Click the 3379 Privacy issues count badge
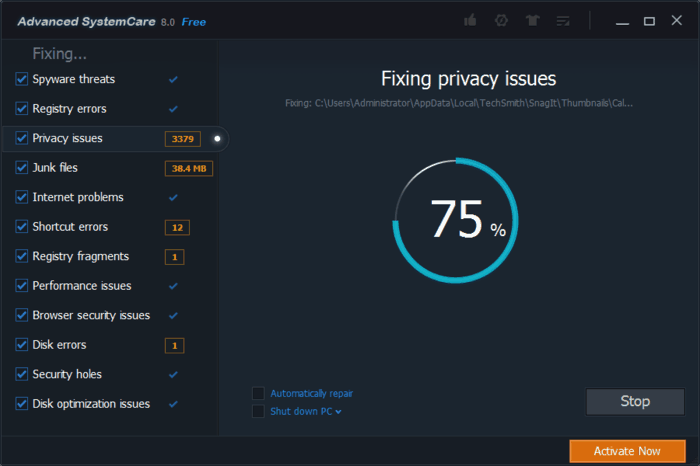700x466 pixels. click(x=184, y=138)
